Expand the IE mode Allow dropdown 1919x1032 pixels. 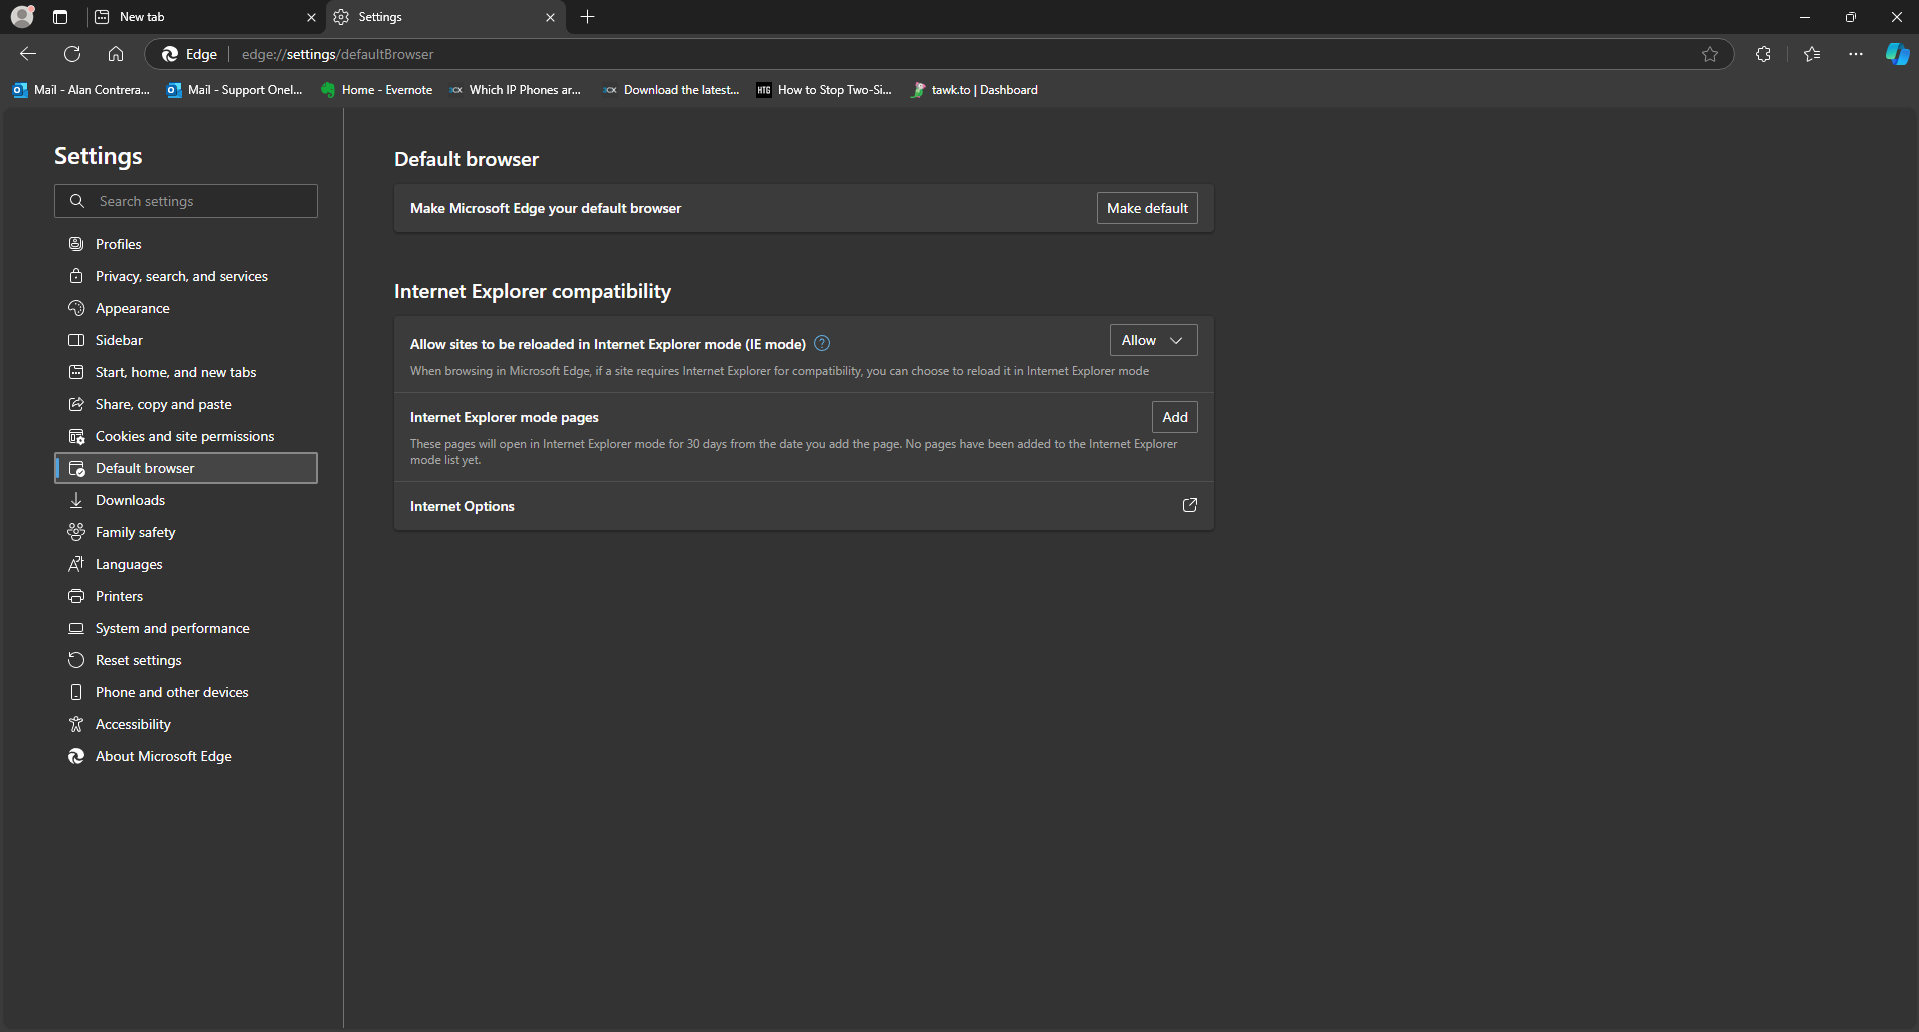(1153, 340)
